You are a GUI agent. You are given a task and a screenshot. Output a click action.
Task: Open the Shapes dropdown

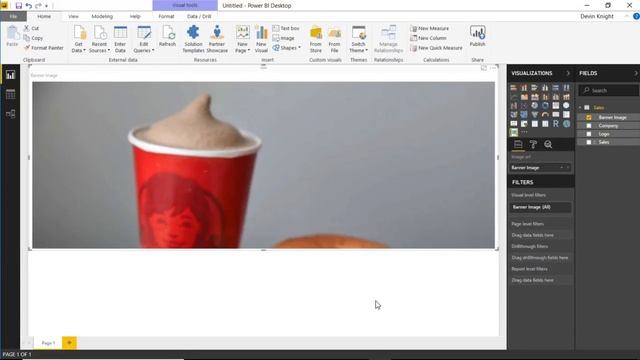(x=287, y=48)
